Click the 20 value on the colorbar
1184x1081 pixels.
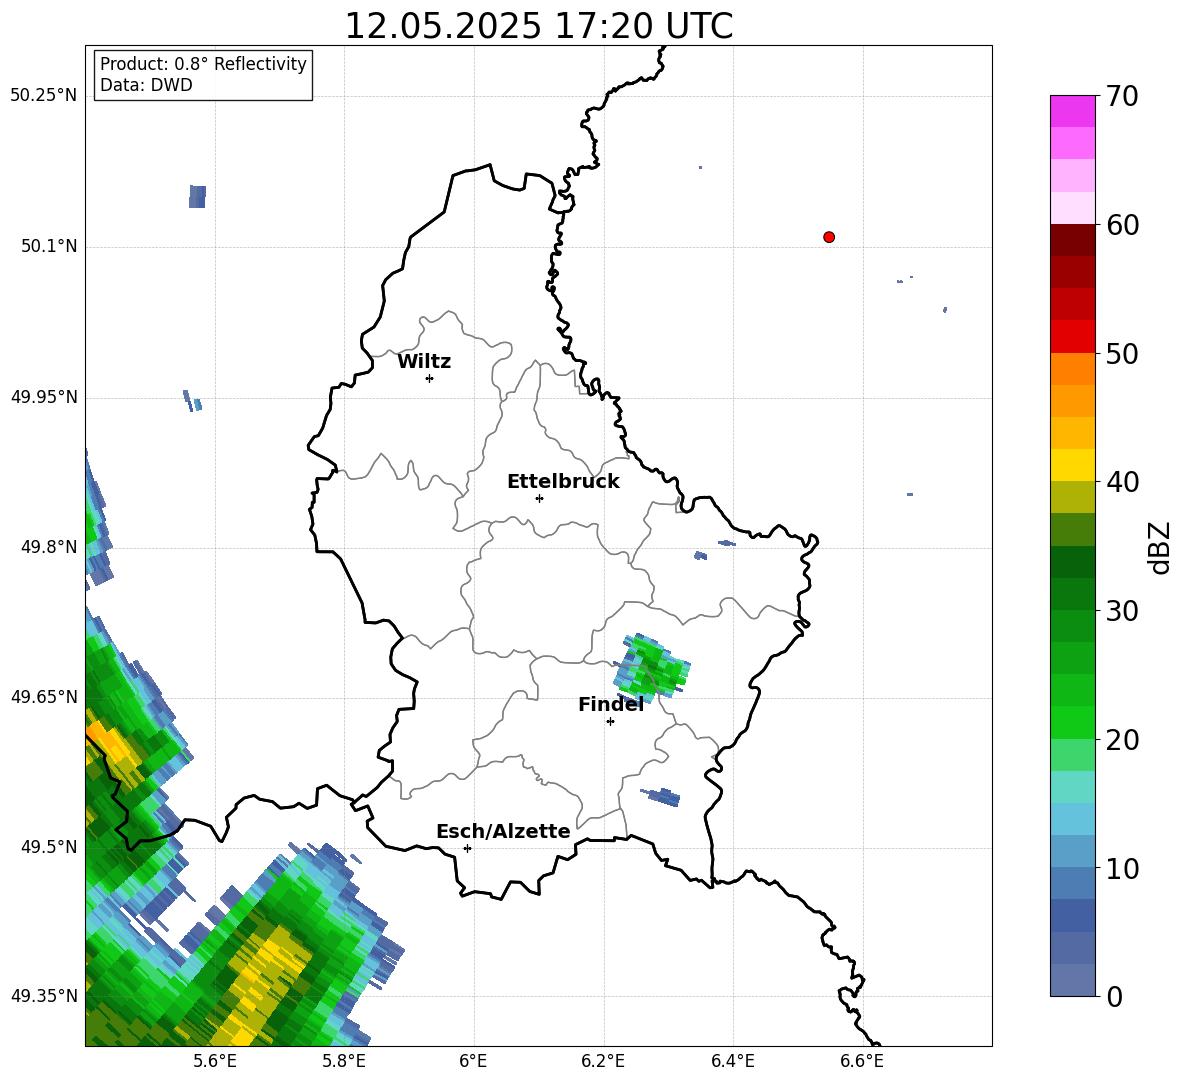click(1122, 740)
